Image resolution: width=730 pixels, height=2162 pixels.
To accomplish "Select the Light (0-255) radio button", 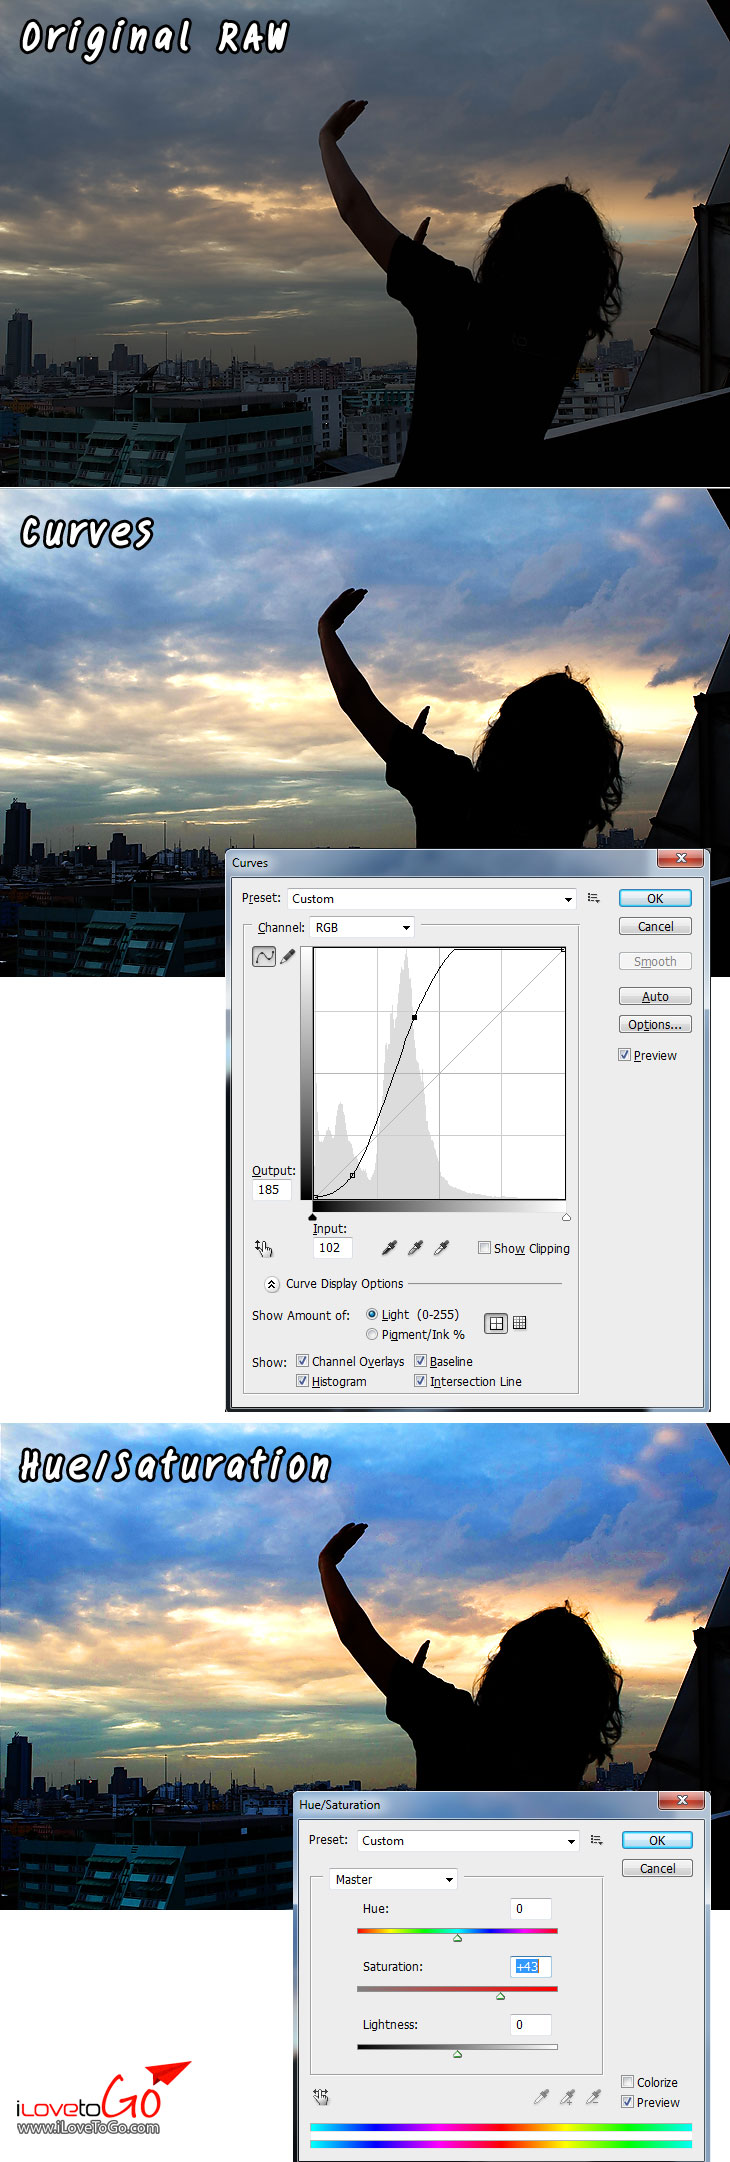I will [372, 1314].
